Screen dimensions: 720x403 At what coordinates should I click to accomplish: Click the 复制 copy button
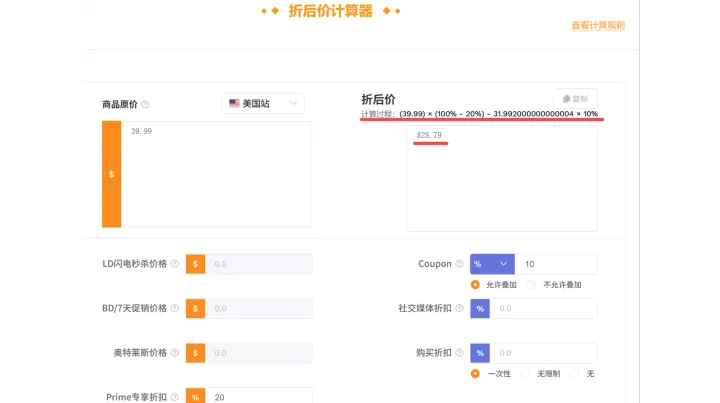[x=575, y=99]
